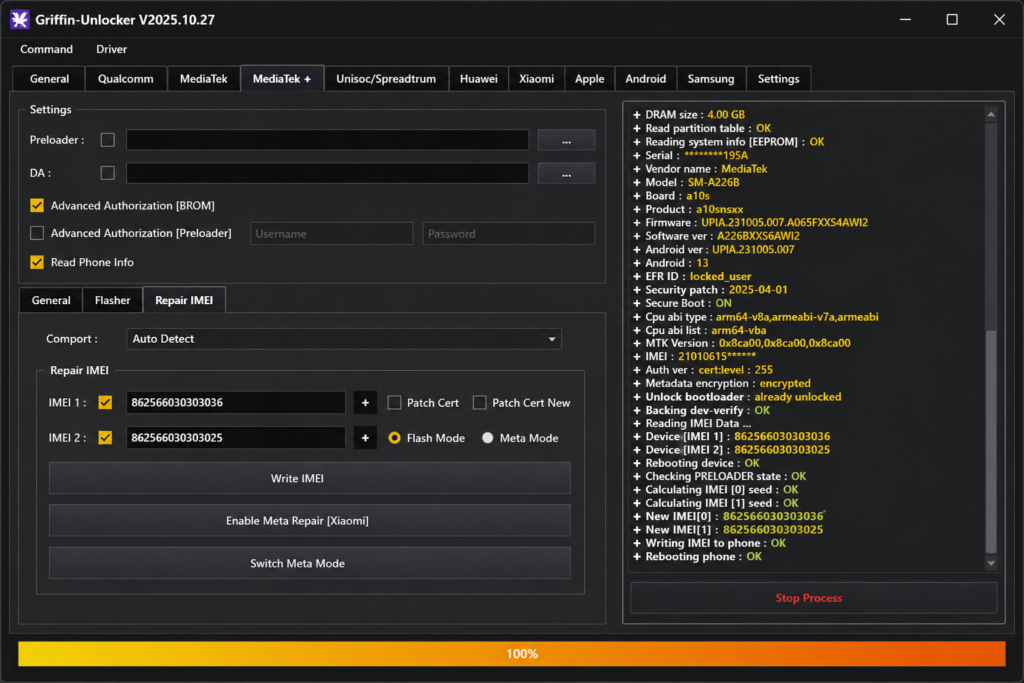This screenshot has height=683, width=1024.
Task: Uncheck Advanced Authorization [BROM]
Action: [x=37, y=206]
